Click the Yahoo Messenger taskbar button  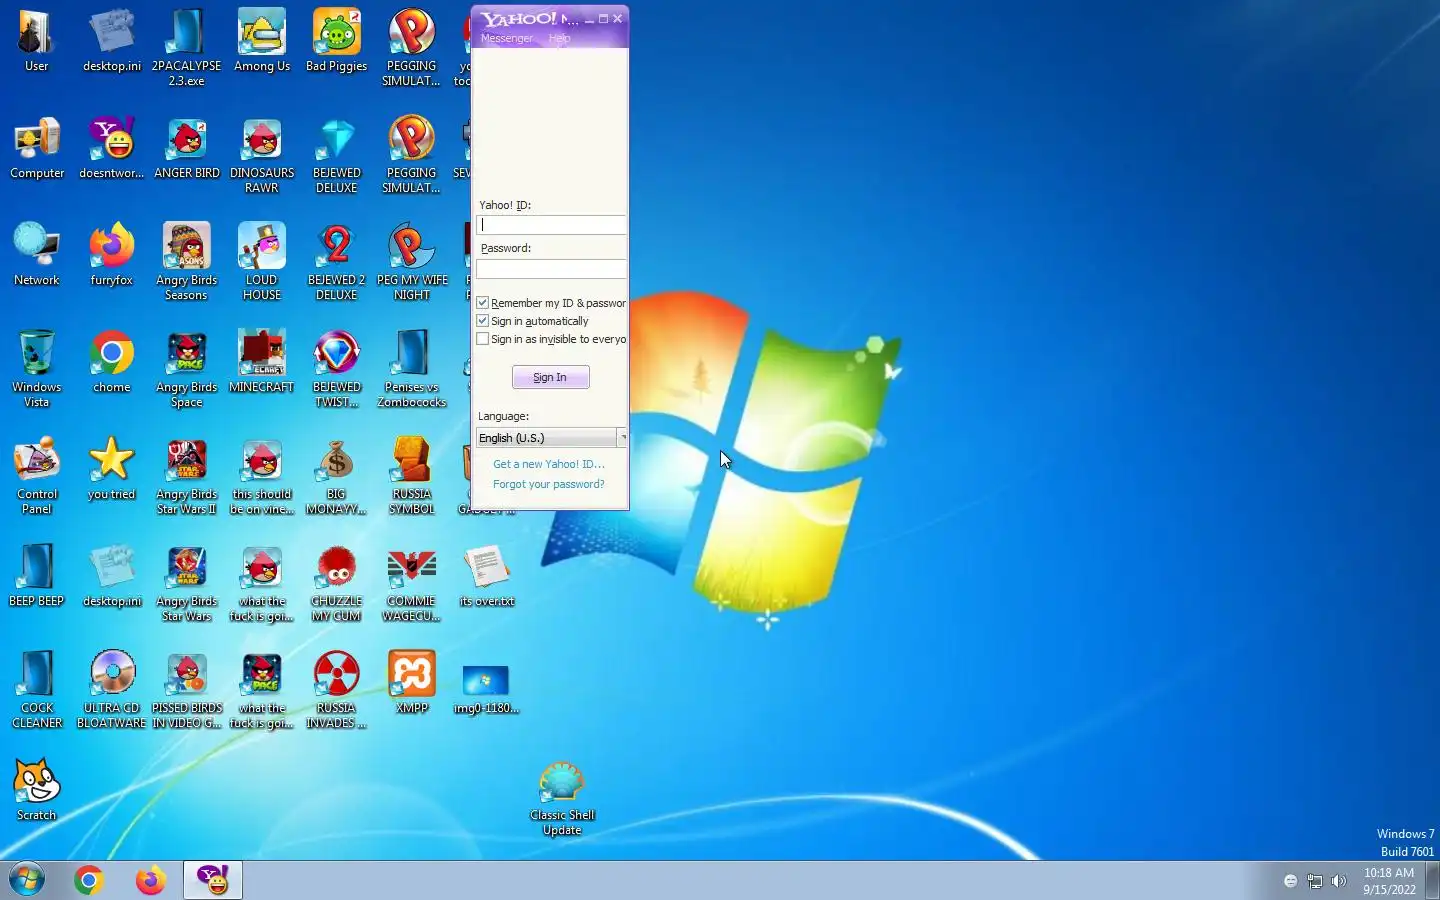[213, 880]
